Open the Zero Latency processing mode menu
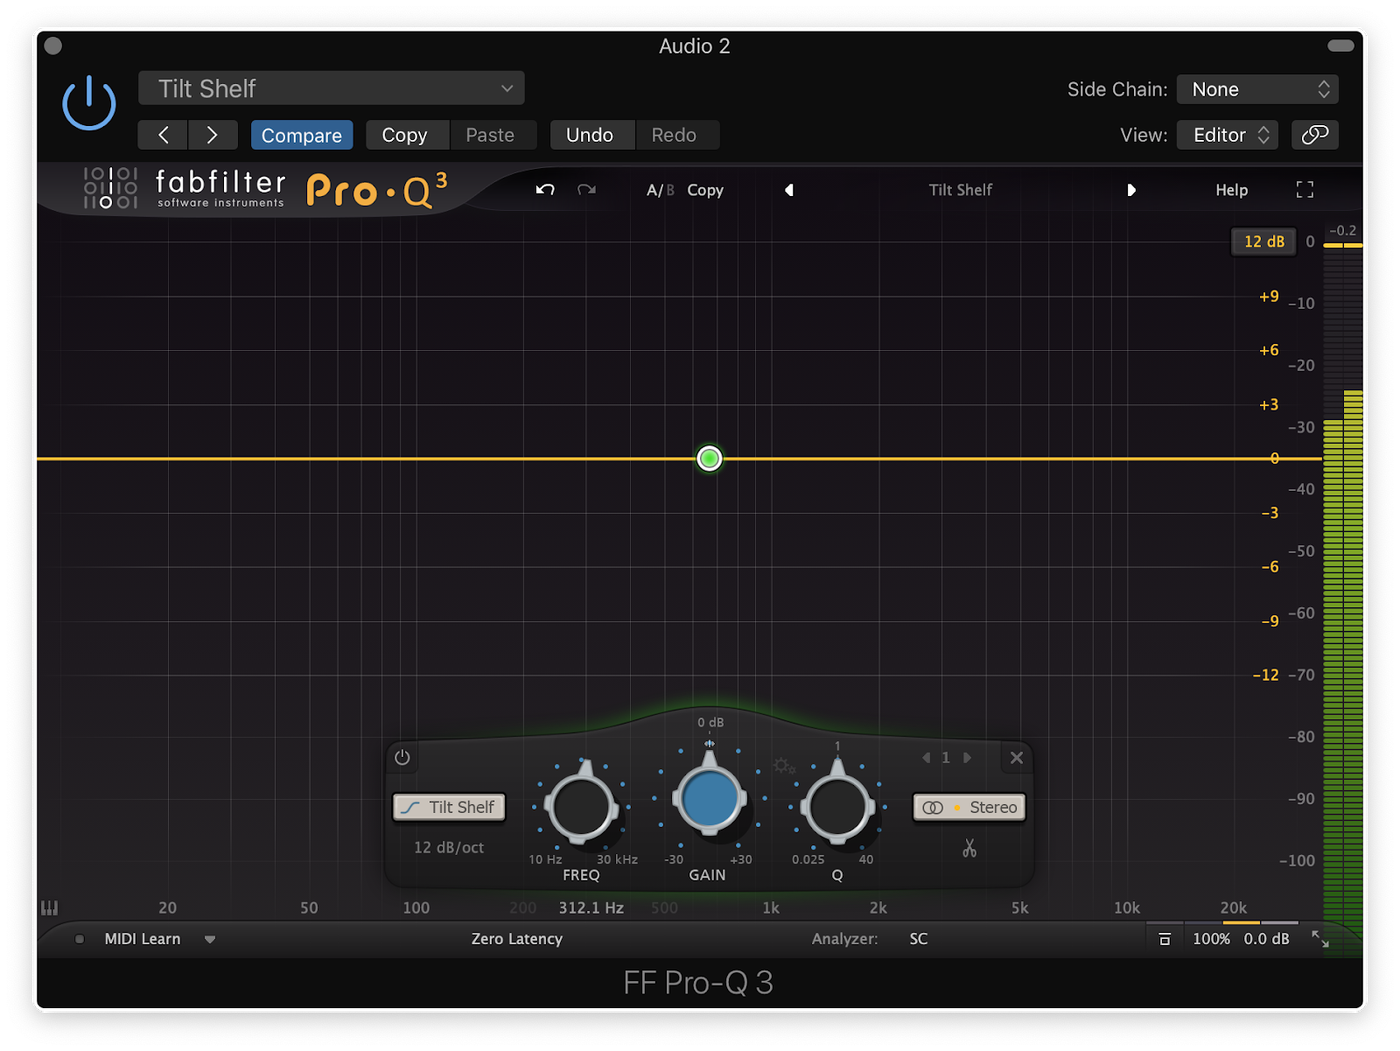1400x1051 pixels. click(x=517, y=939)
